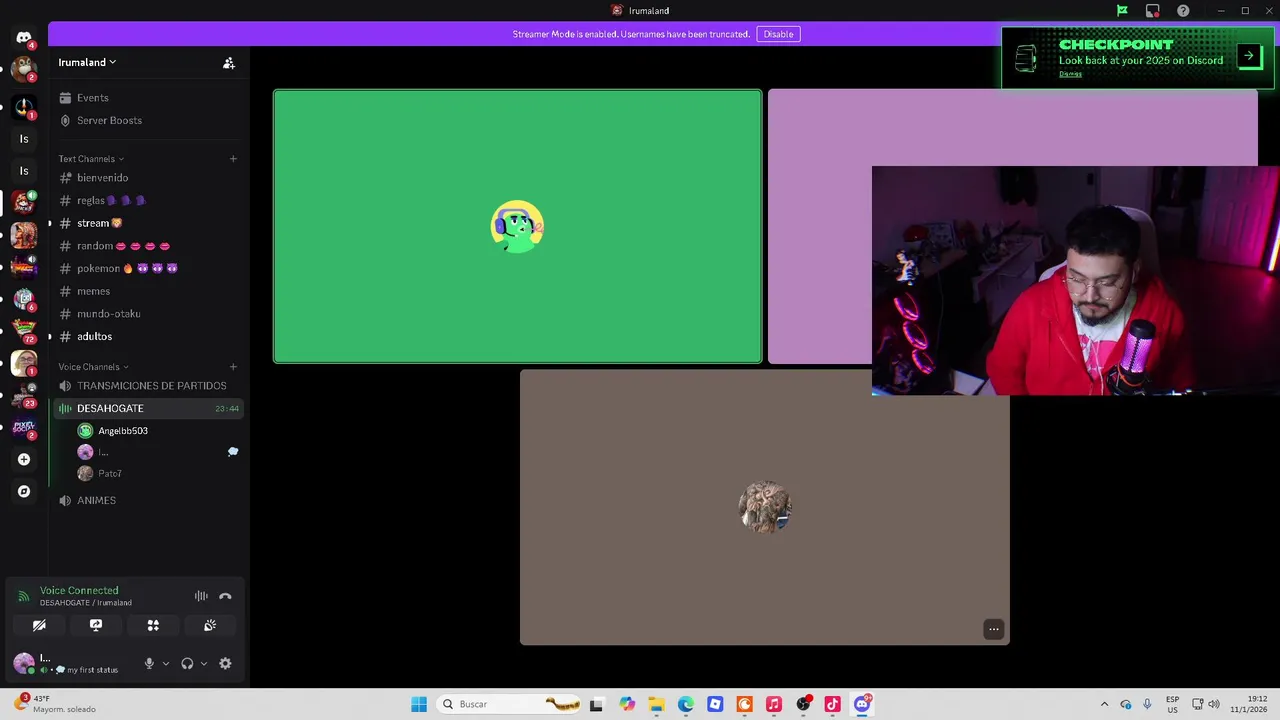This screenshot has width=1280, height=720.
Task: Open the inbox icon in title bar
Action: [1153, 11]
